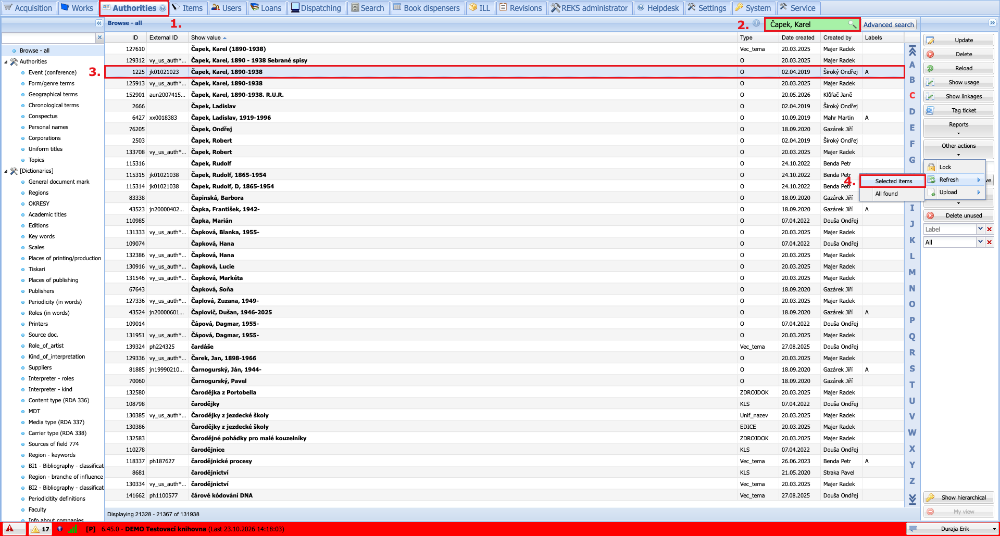Jump to letter M in alphabet index
The height and width of the screenshot is (536, 1000).
tap(912, 272)
